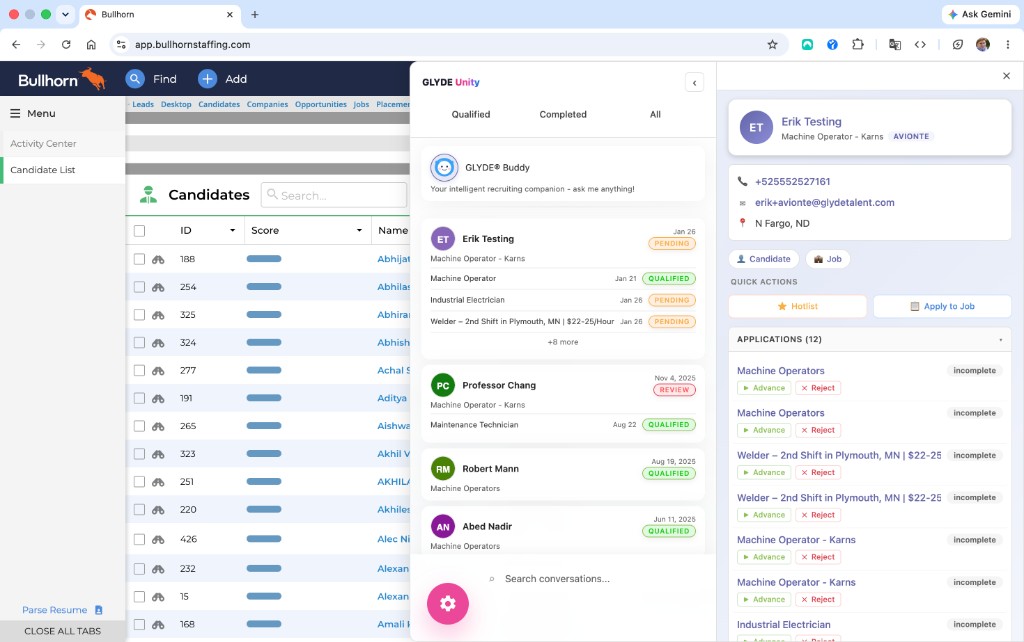Collapse the Applications (12) section
Viewport: 1024px width, 642px height.
pos(1000,340)
